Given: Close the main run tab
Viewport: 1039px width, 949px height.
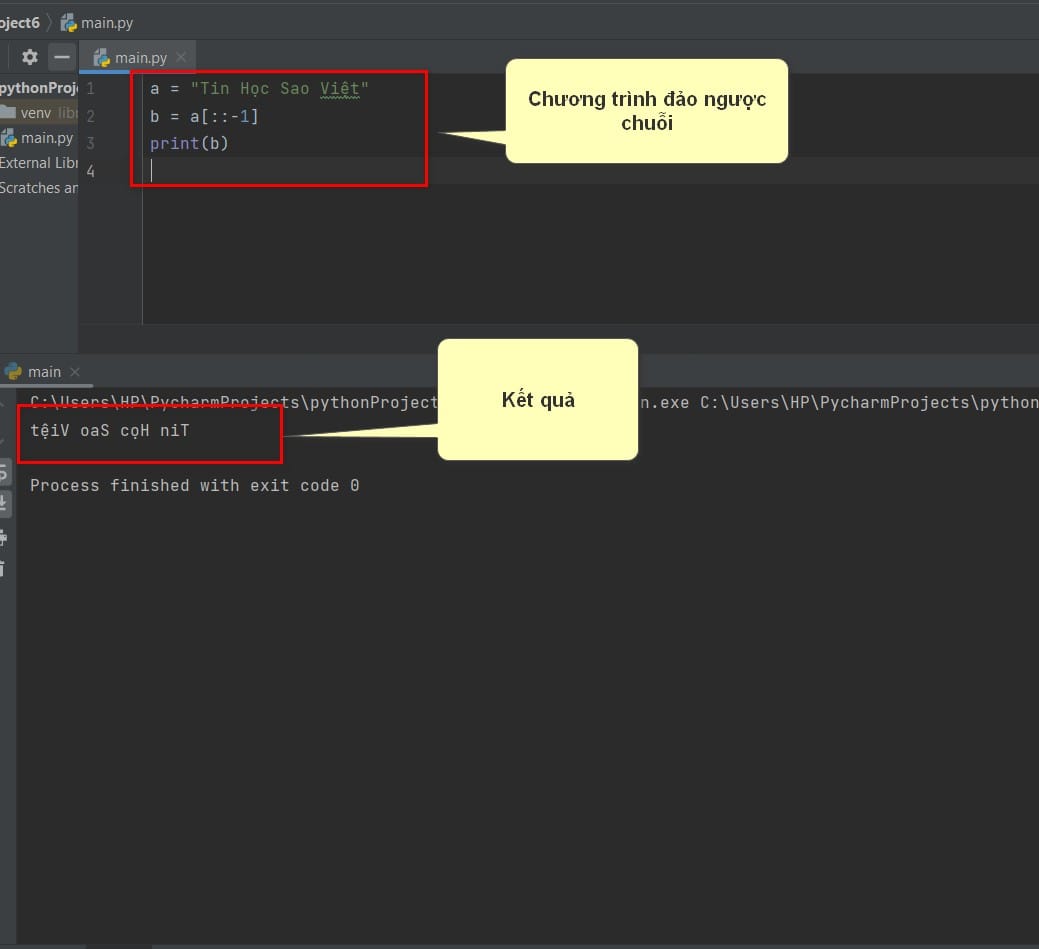Looking at the screenshot, I should [75, 372].
